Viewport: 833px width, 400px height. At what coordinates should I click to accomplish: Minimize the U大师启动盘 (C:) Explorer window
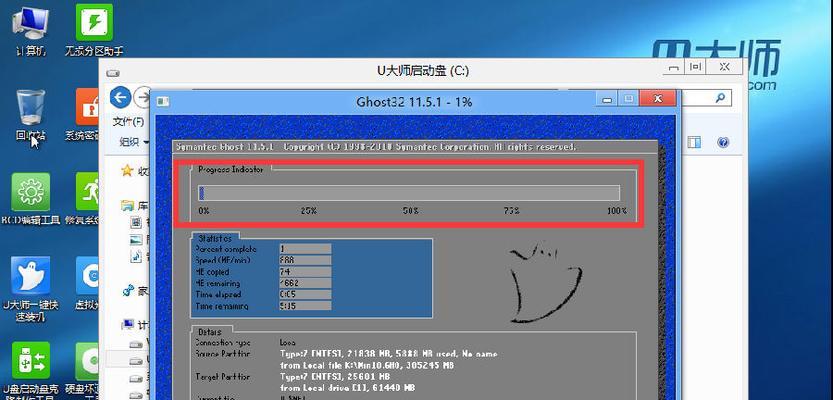pos(674,67)
